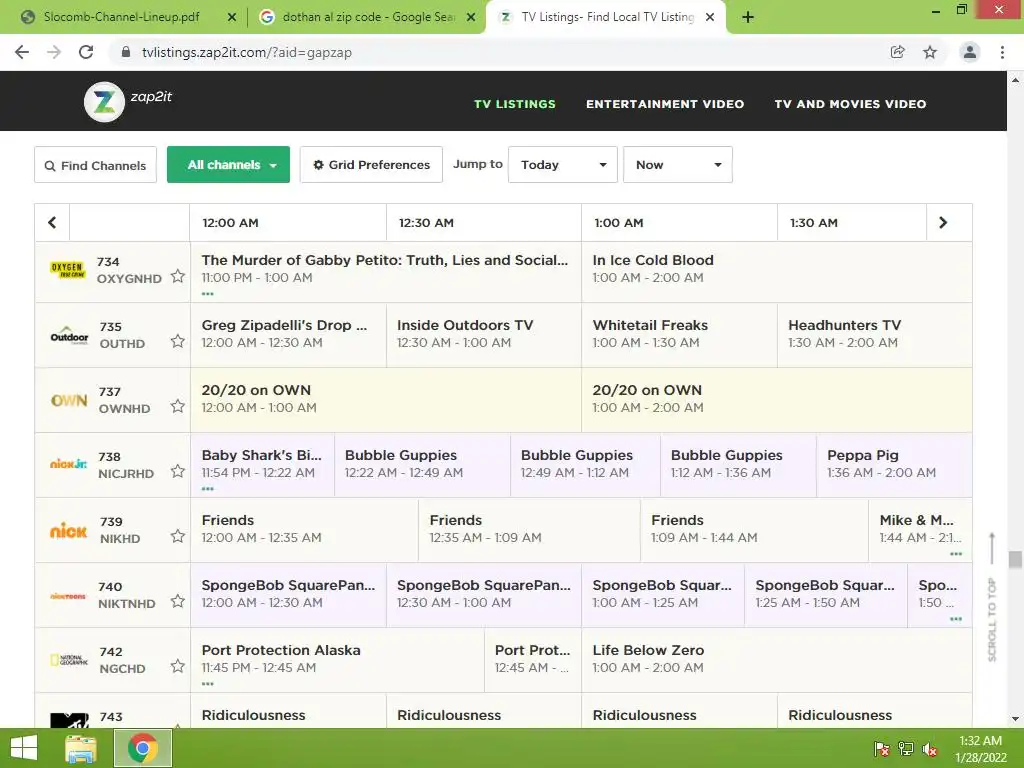Favorite the 742 NGCHD channel star

tap(178, 666)
